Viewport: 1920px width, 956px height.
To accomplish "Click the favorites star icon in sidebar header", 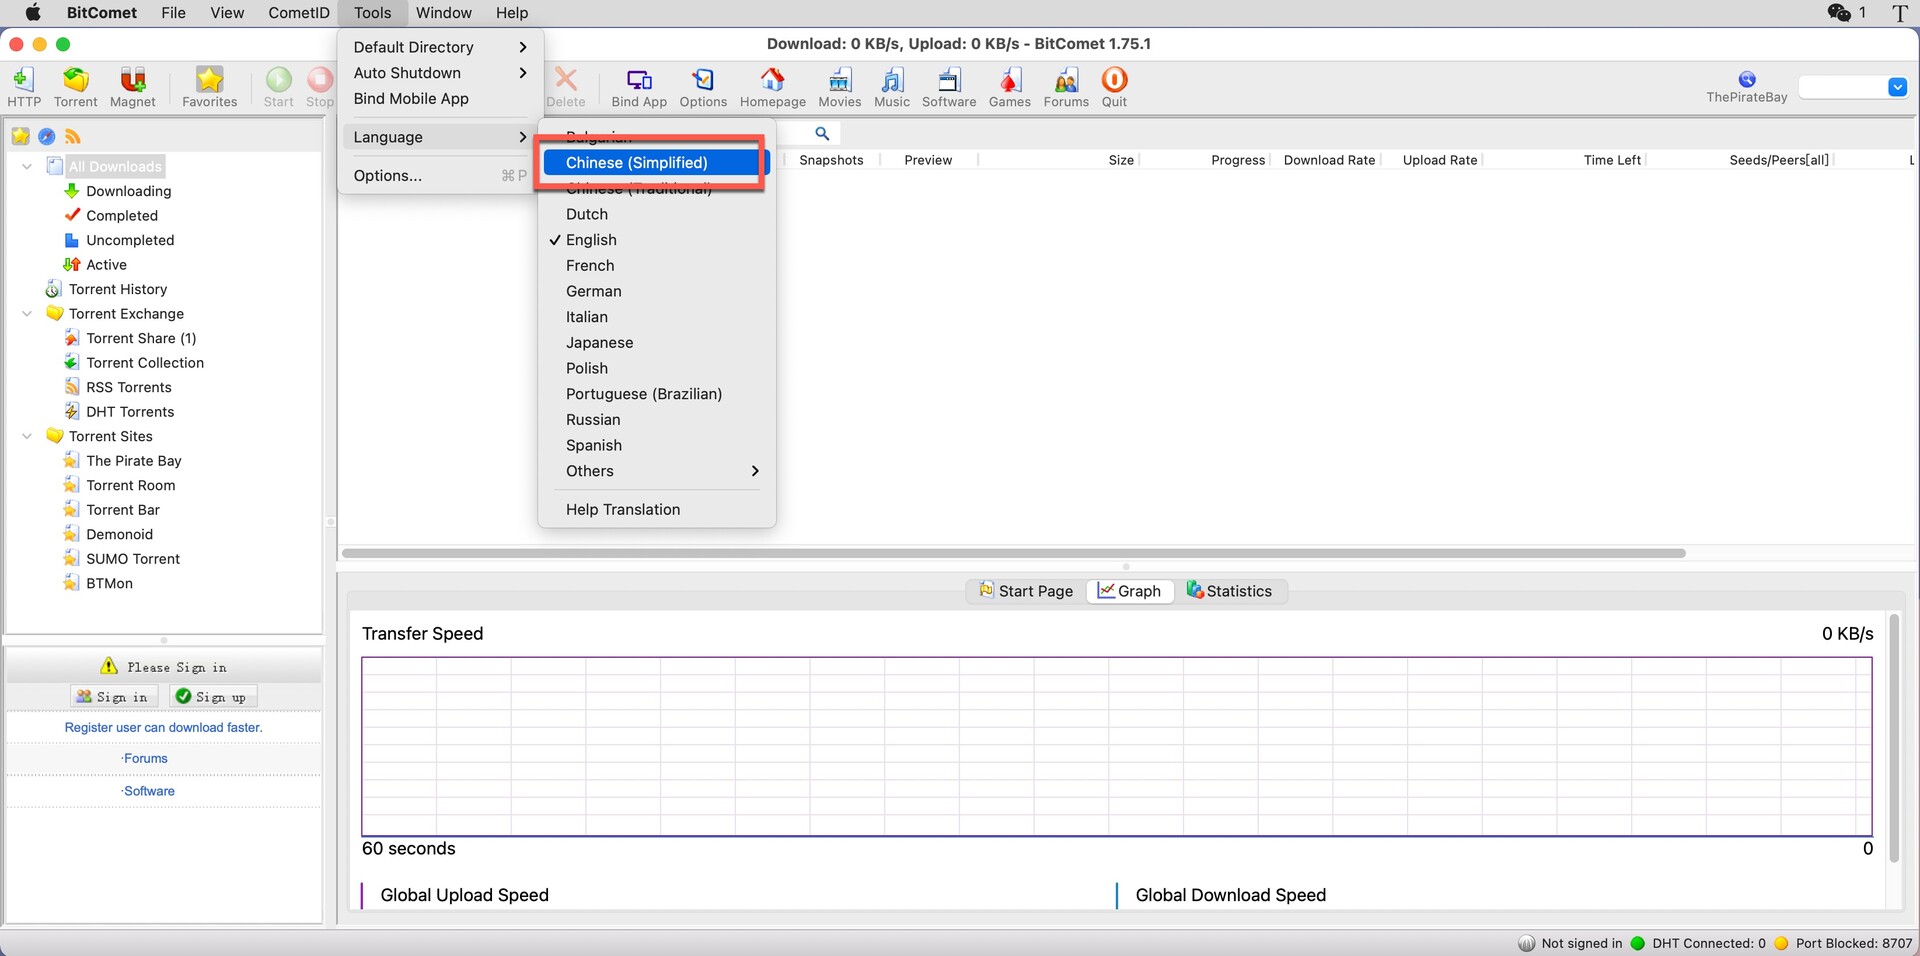I will click(20, 136).
